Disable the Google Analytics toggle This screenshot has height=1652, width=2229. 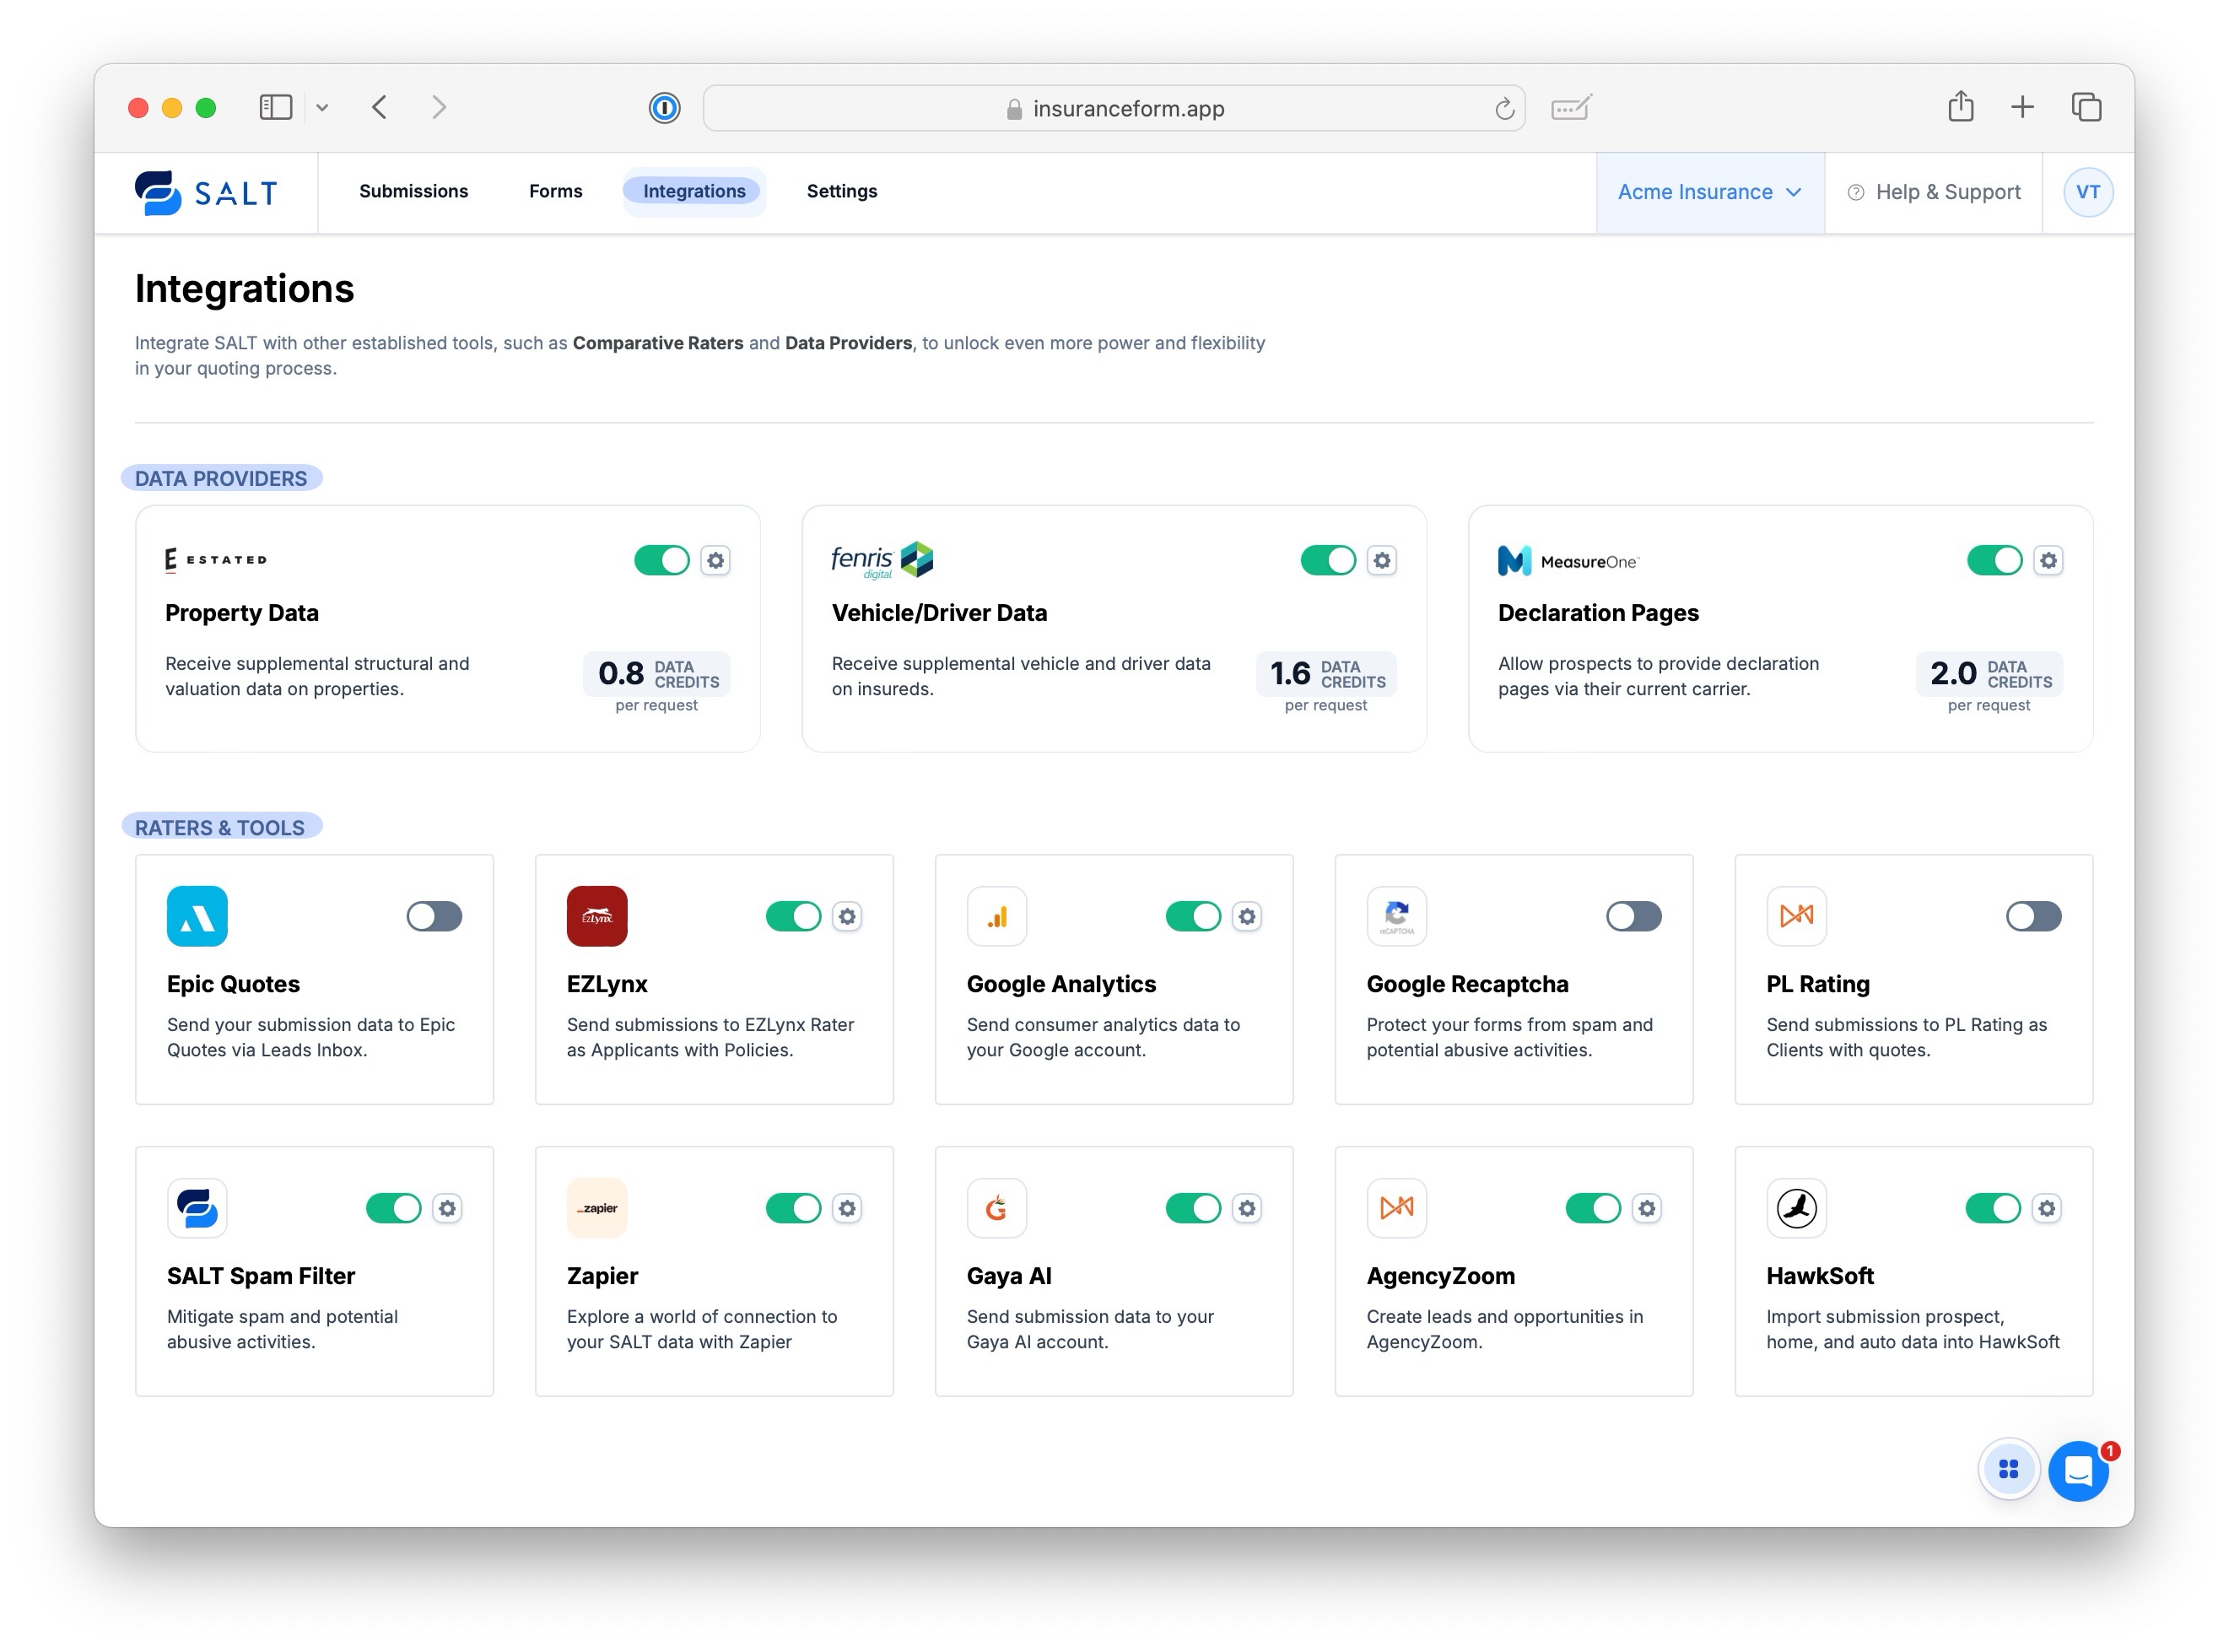1193,917
